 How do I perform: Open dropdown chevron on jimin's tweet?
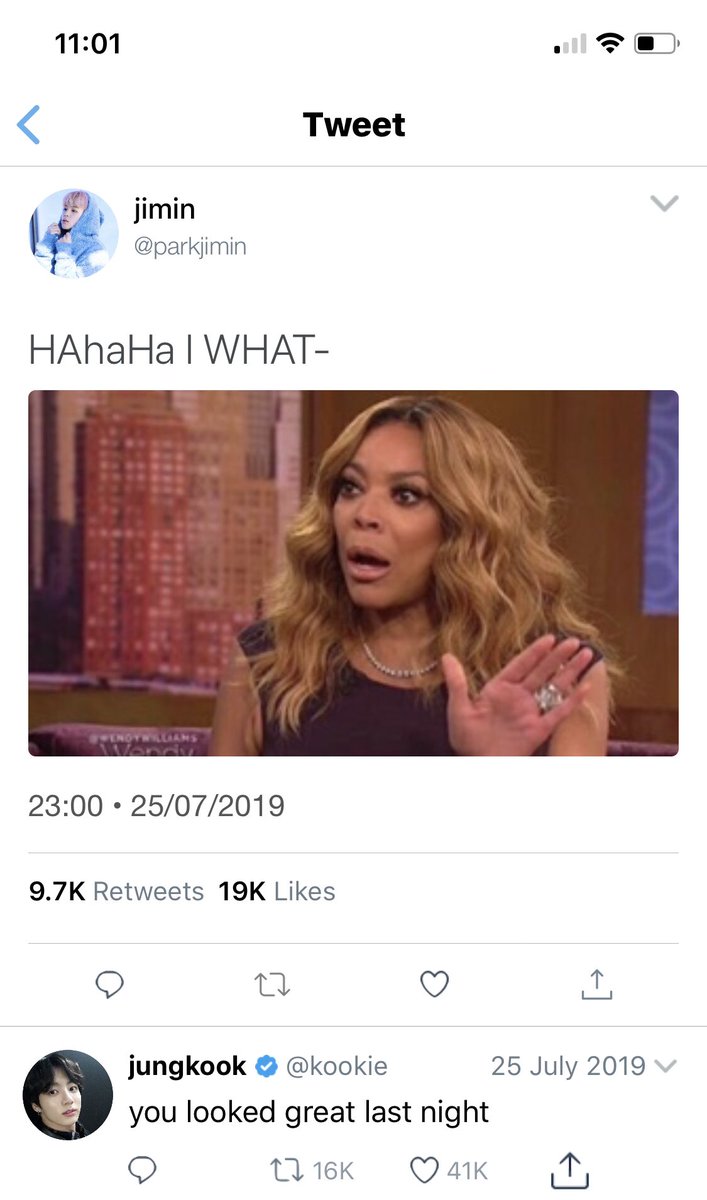coord(664,204)
